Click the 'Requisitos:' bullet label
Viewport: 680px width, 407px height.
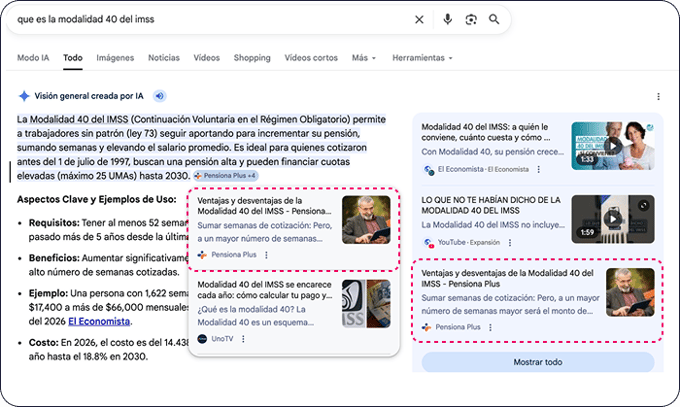54,223
